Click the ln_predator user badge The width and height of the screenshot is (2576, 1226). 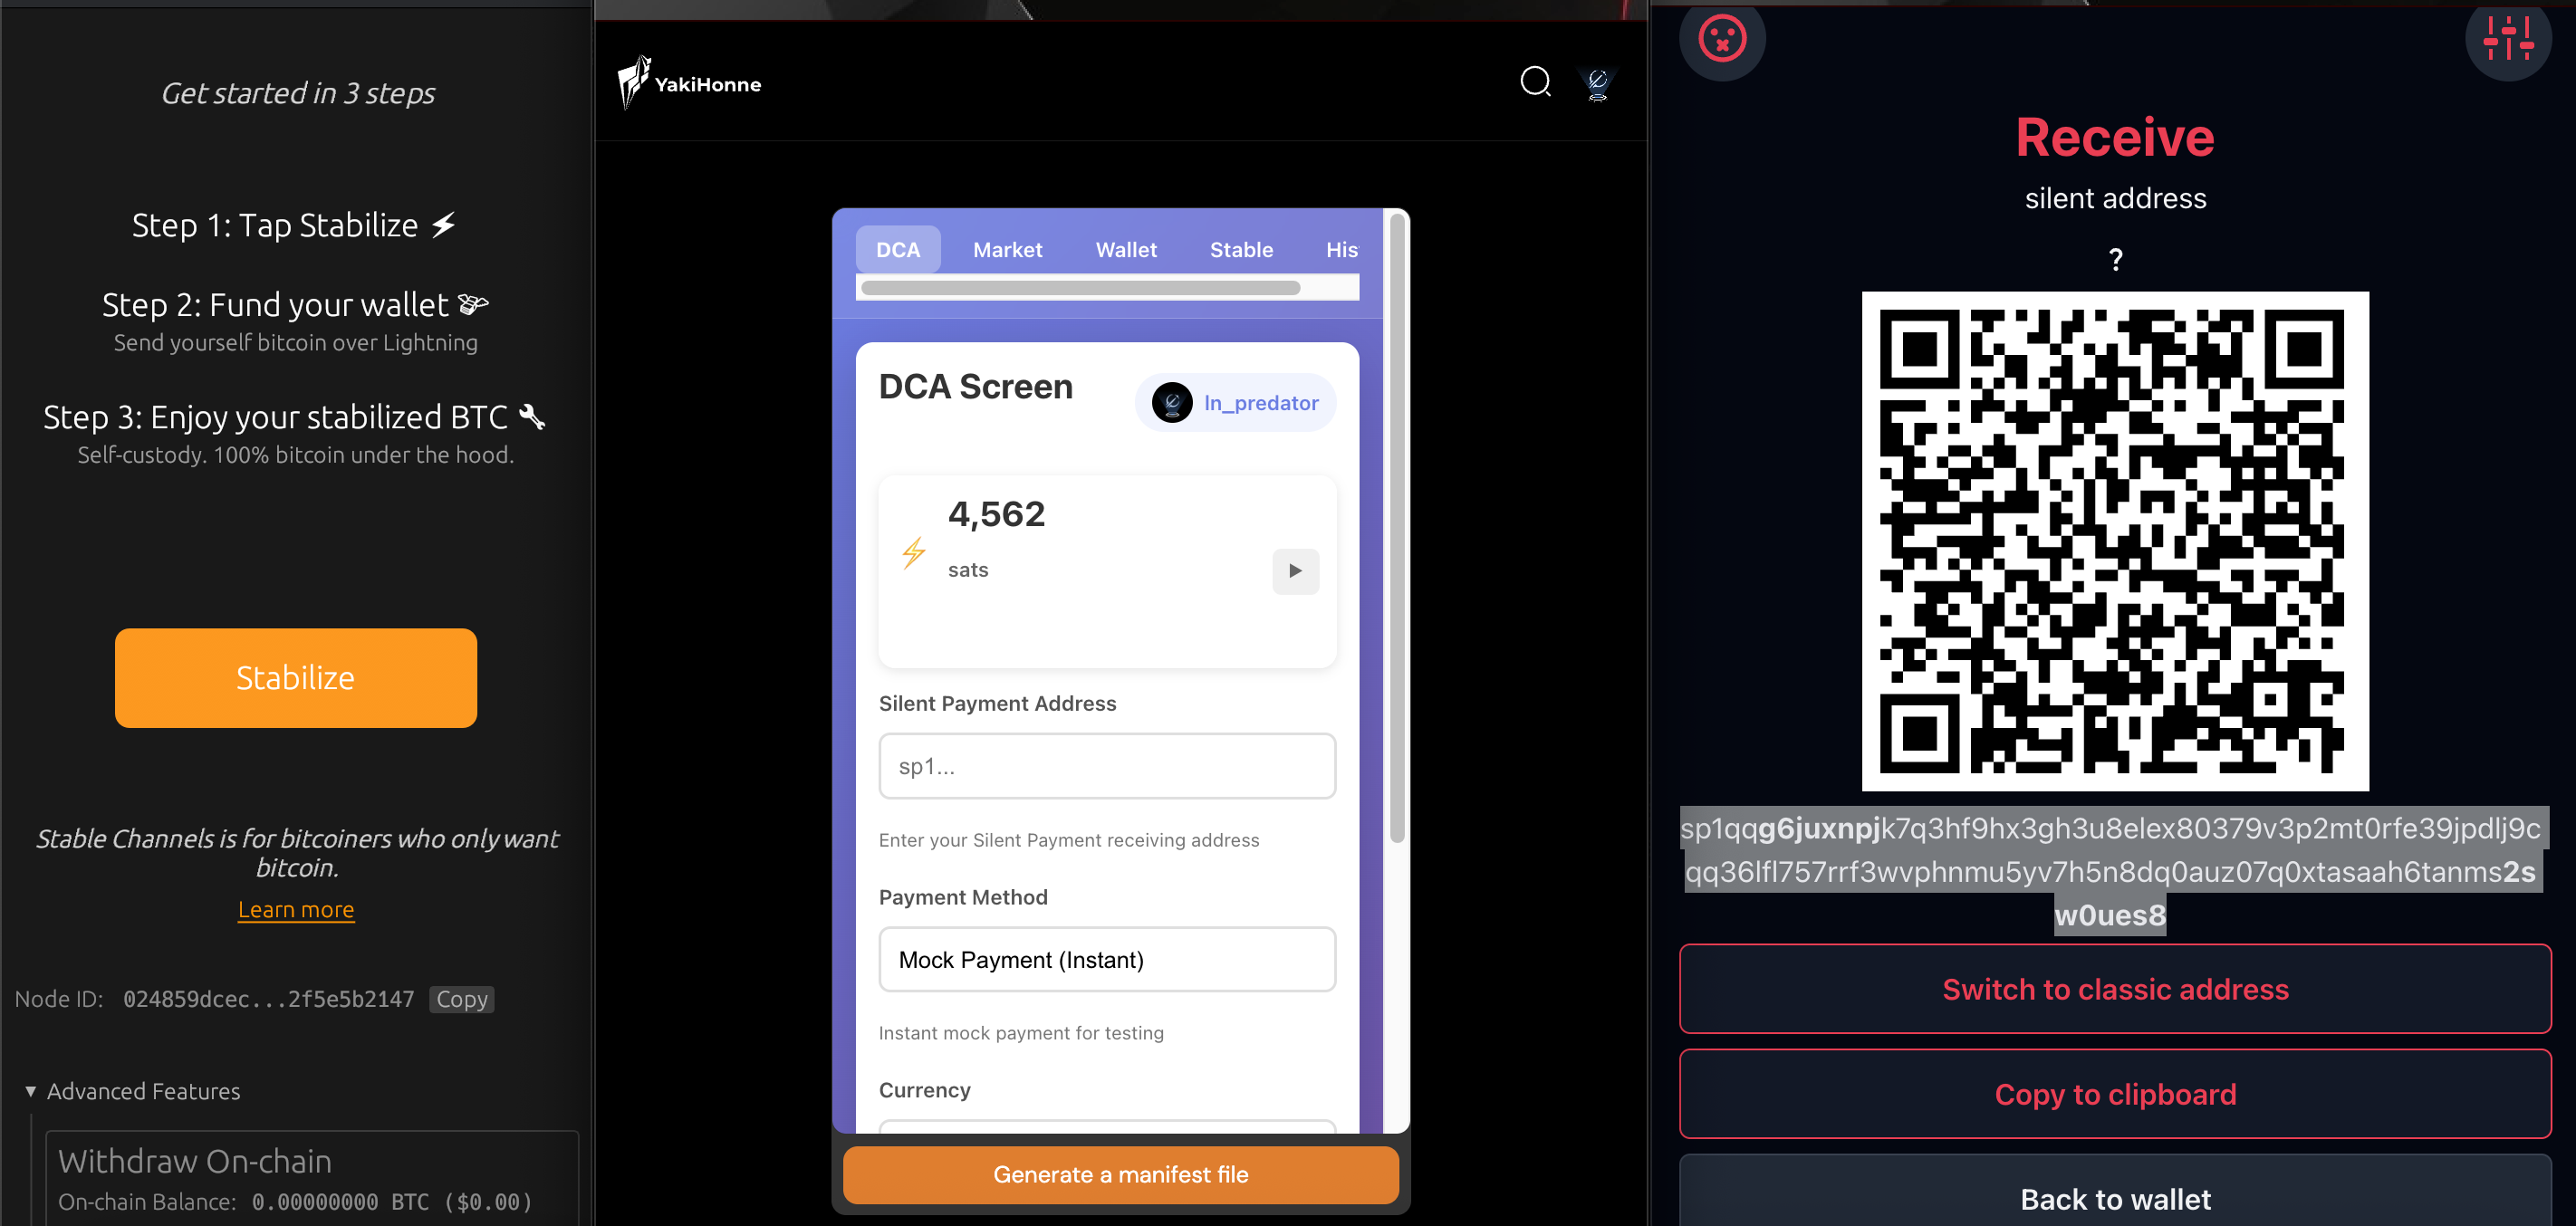point(1235,403)
